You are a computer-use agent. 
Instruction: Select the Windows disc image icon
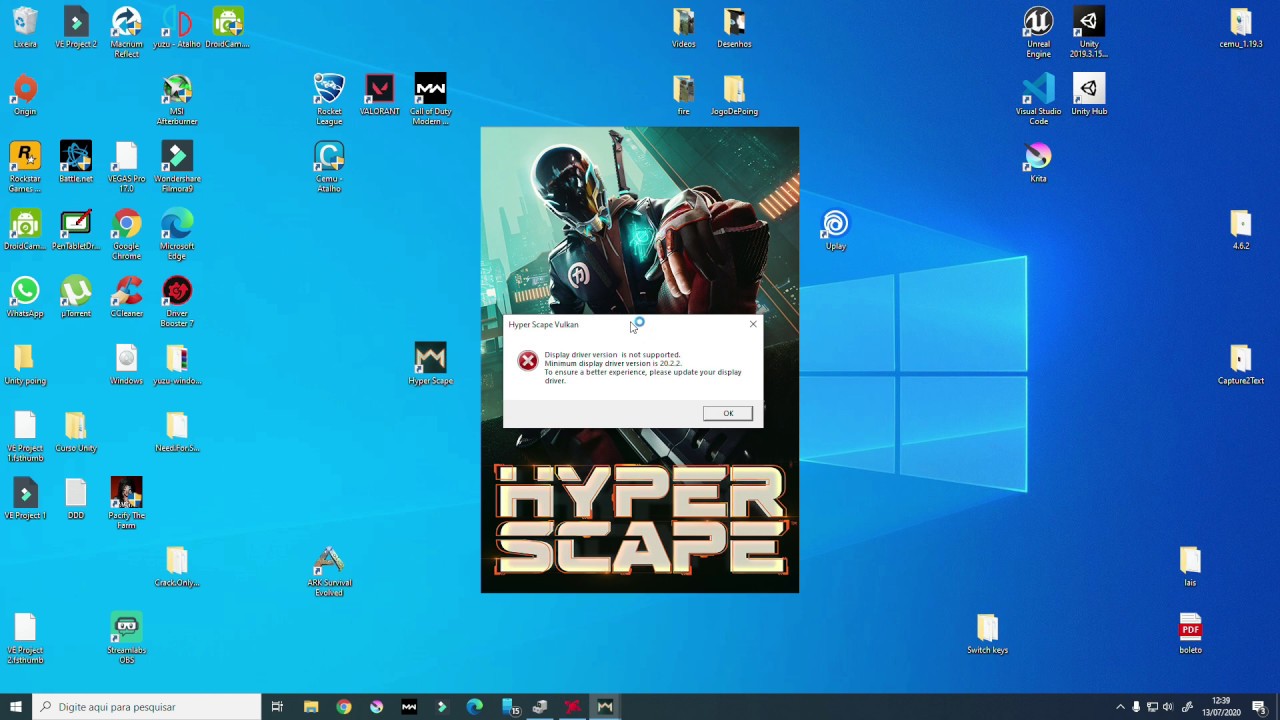coord(126,364)
